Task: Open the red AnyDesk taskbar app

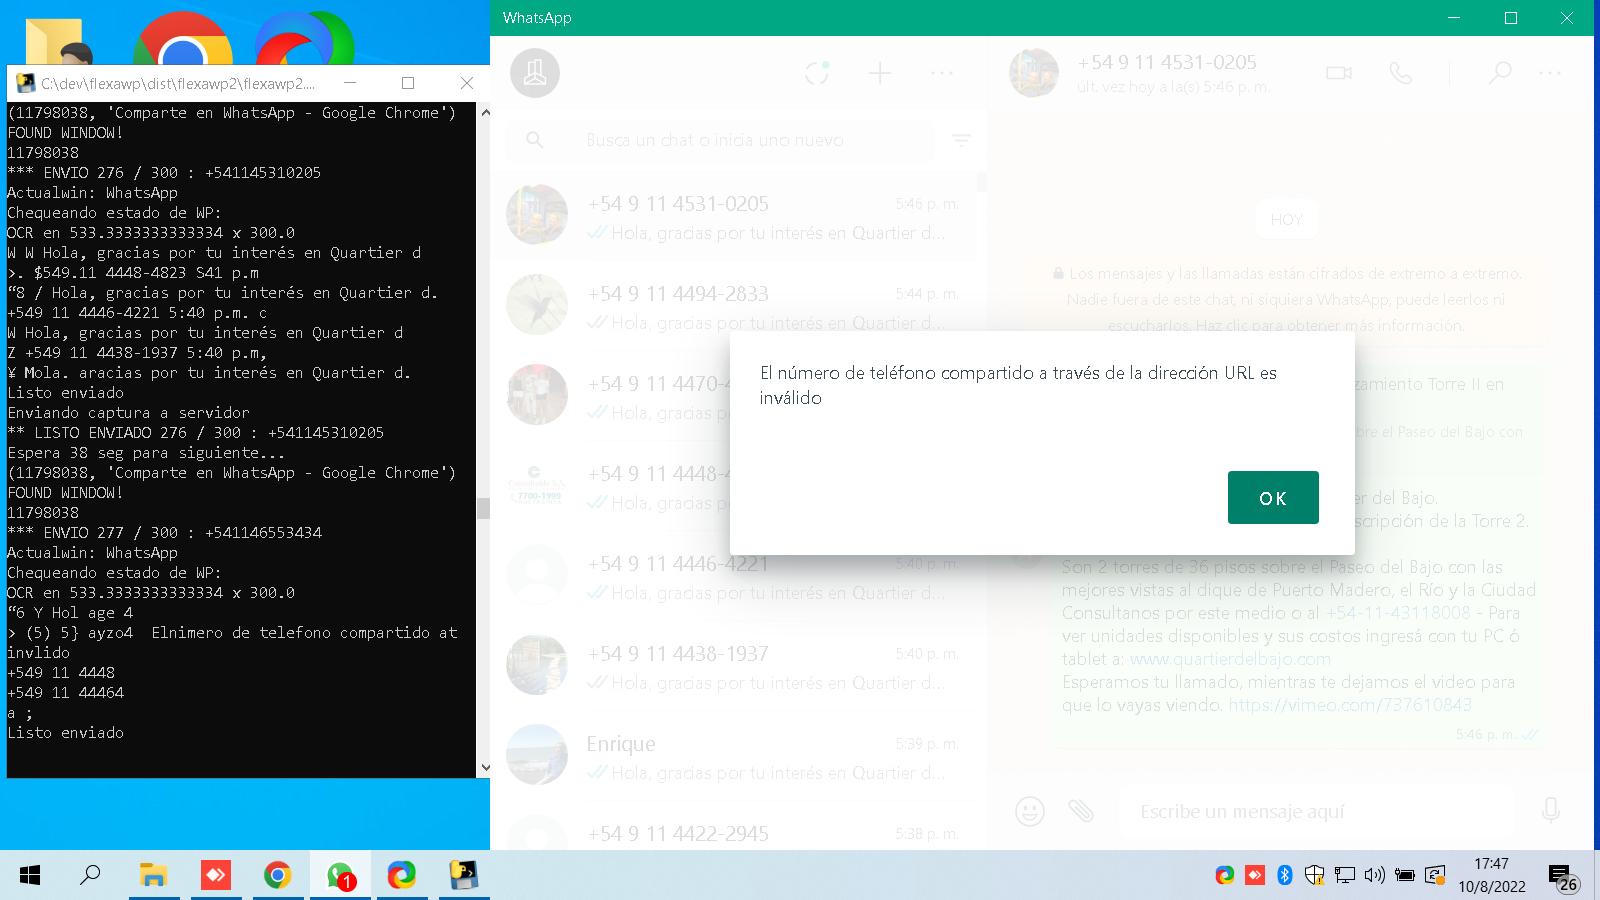Action: click(215, 876)
